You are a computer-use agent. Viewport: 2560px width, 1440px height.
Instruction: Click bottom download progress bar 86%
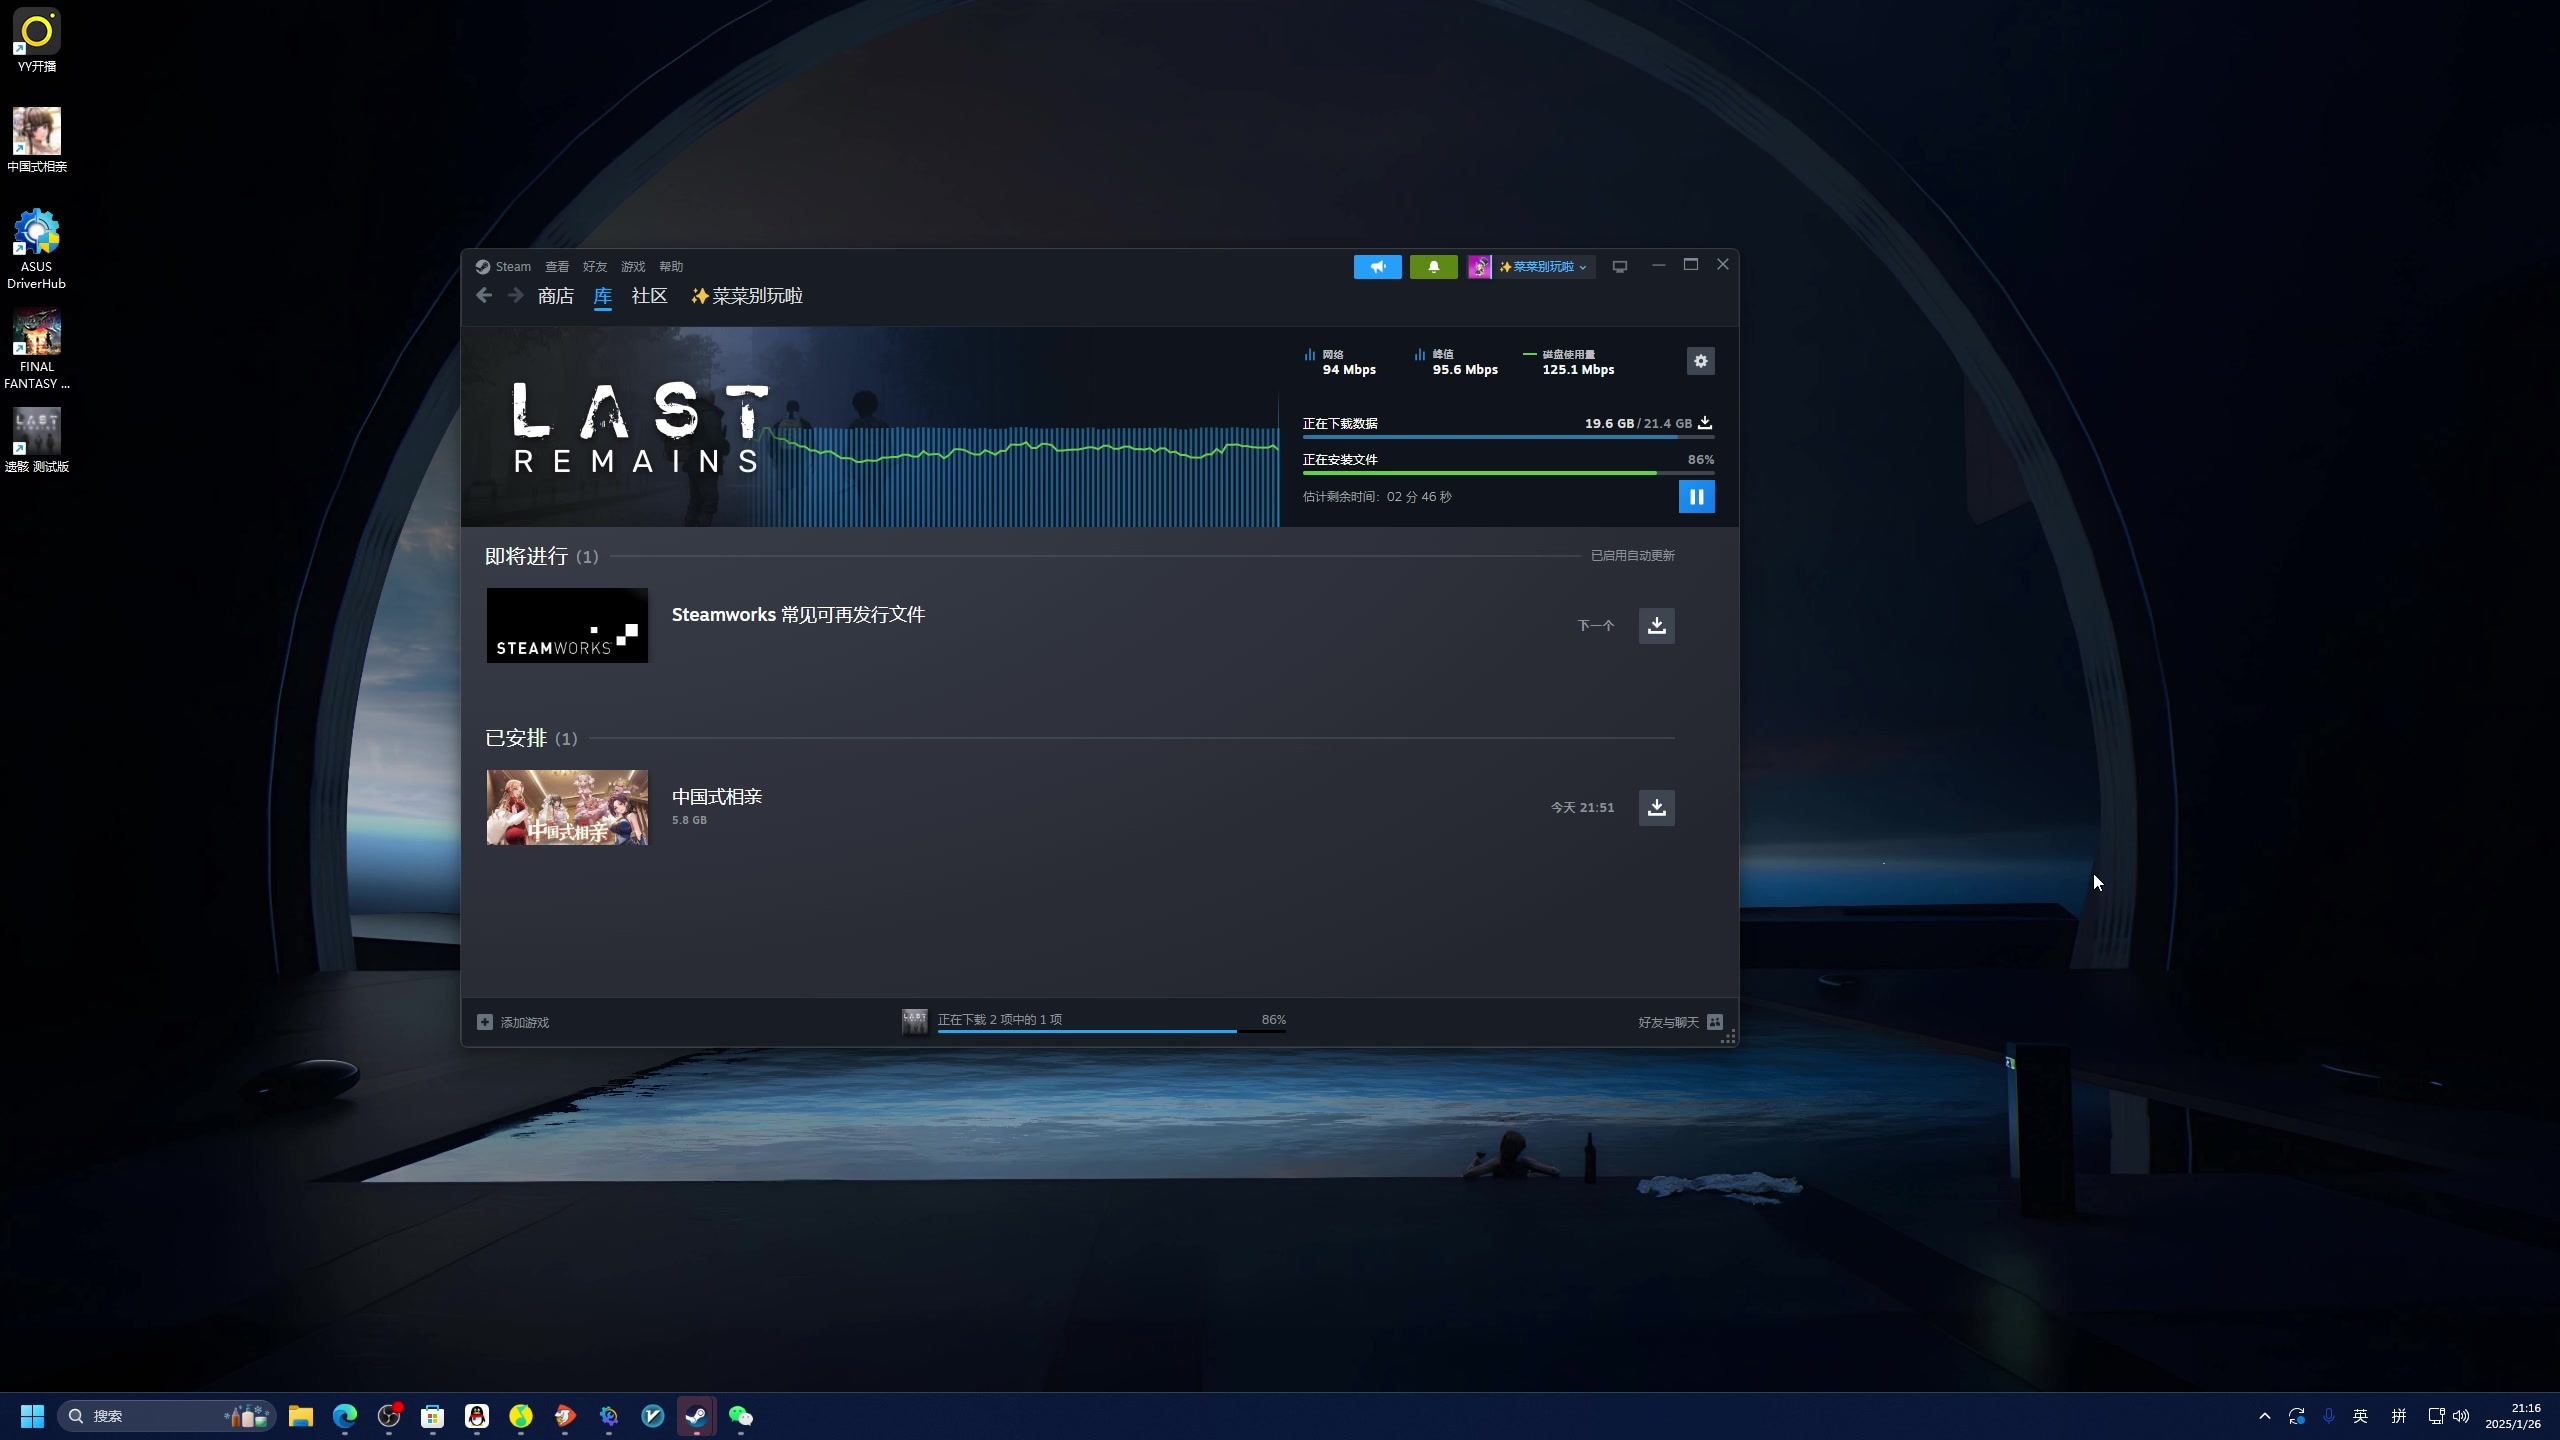click(1111, 1031)
